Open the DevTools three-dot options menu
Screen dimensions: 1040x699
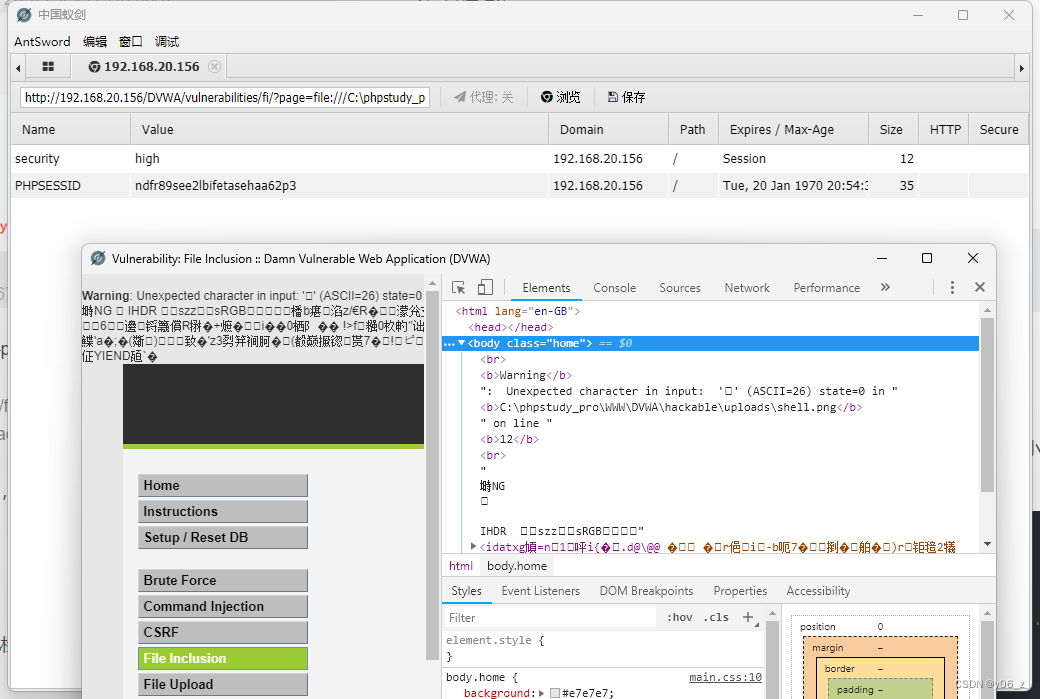(952, 287)
